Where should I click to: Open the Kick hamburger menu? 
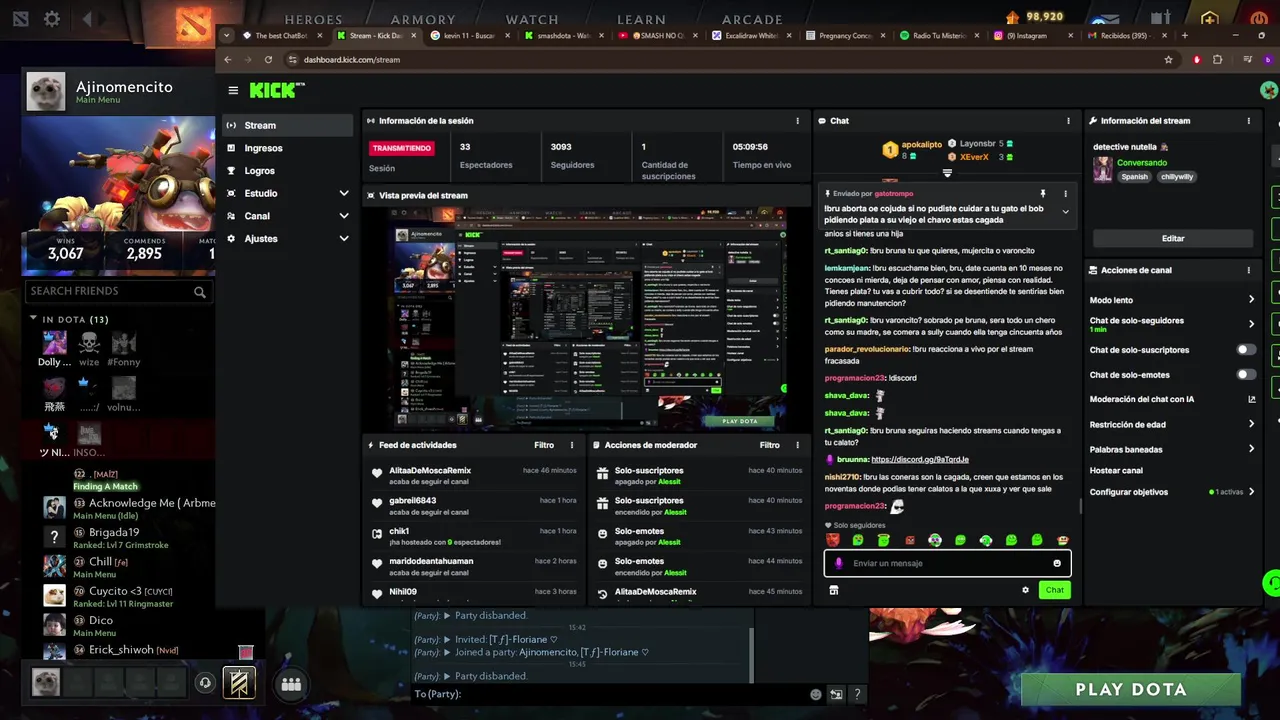pos(233,90)
